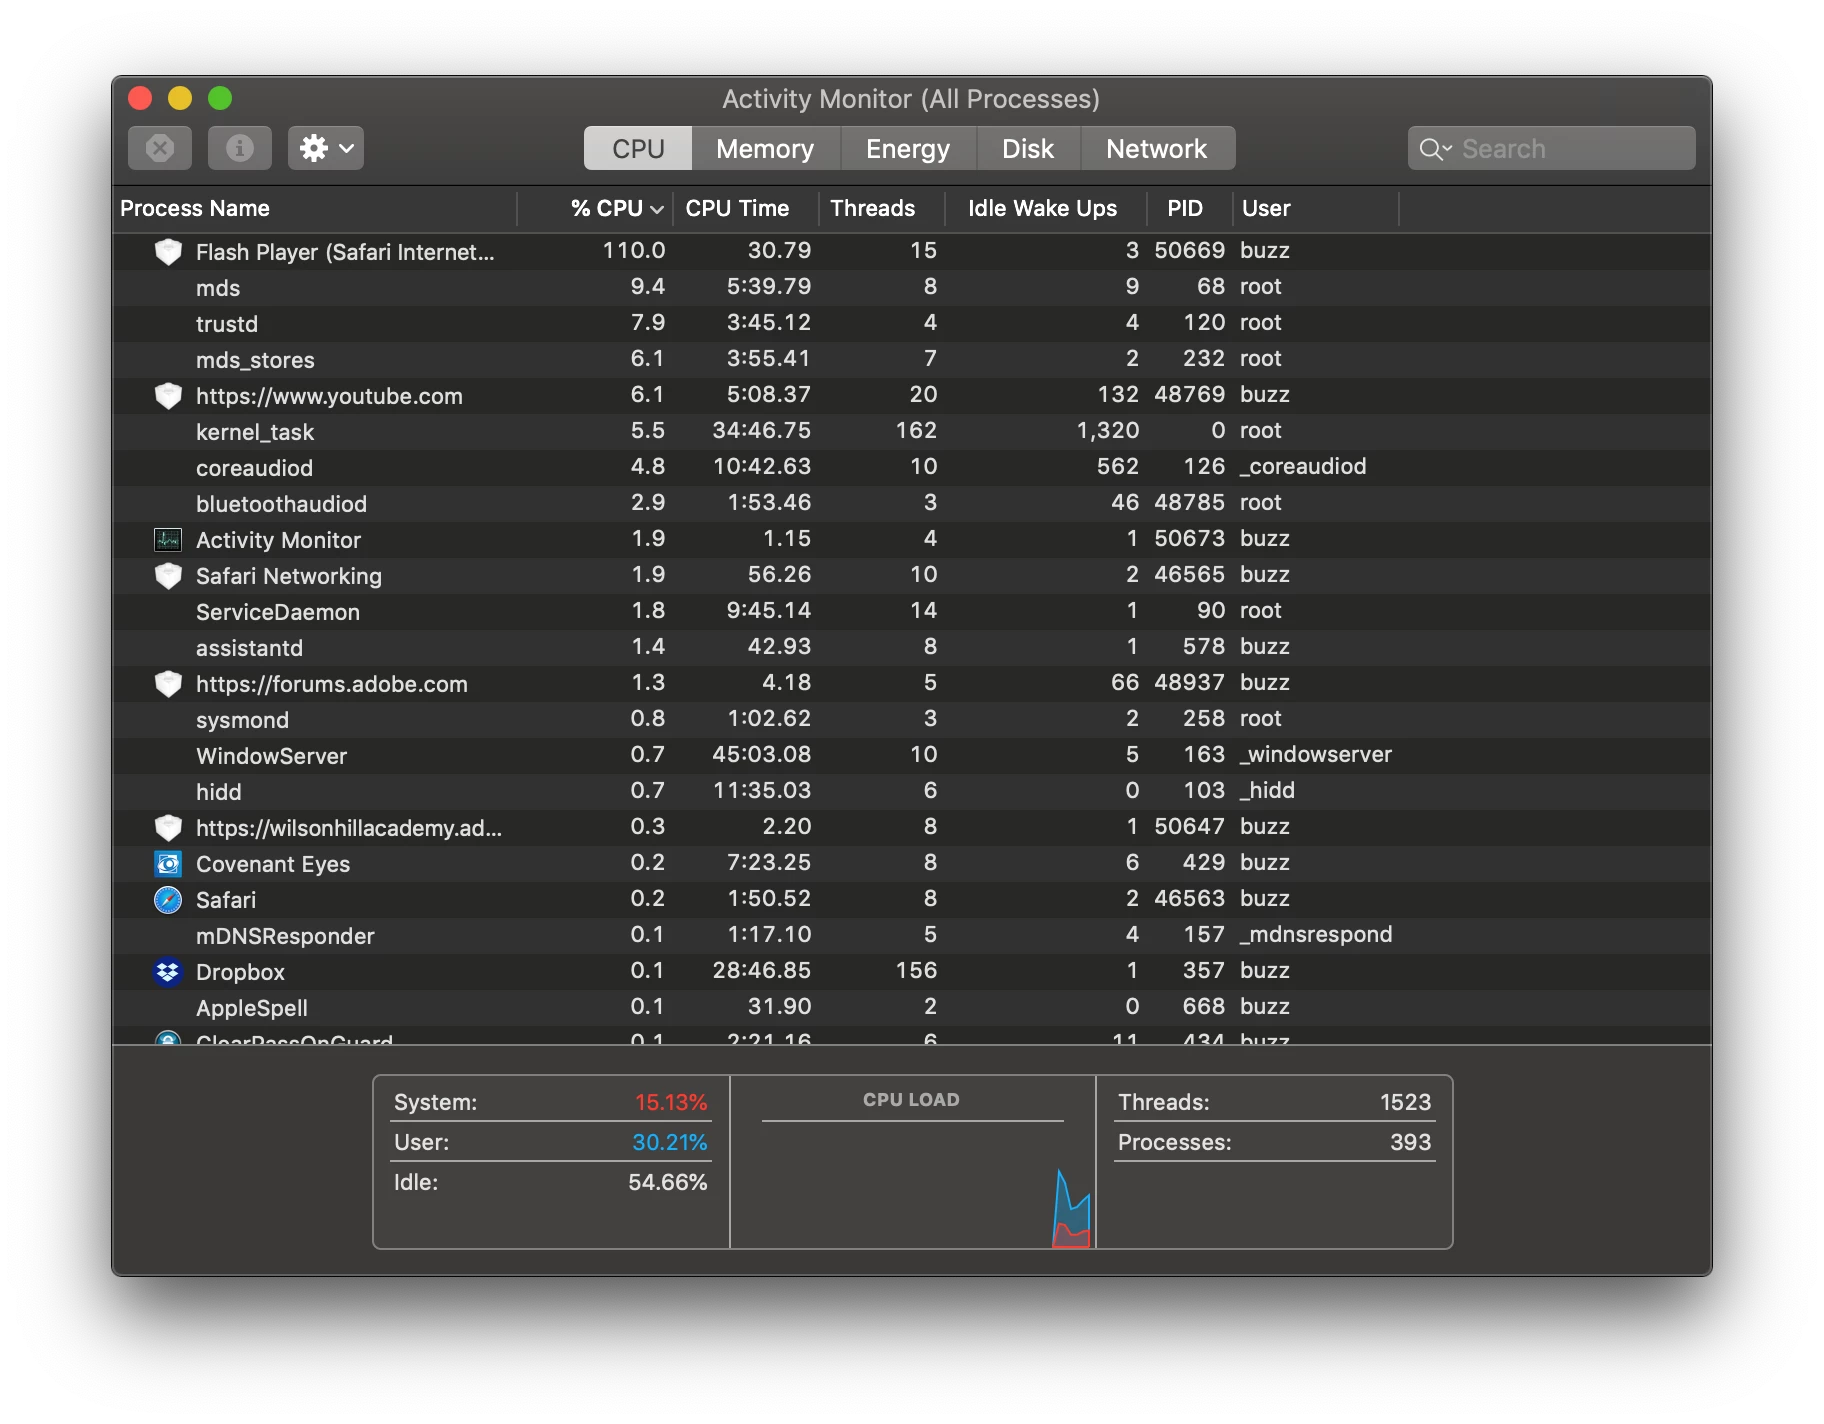Select the assistantd process row
The height and width of the screenshot is (1424, 1824).
pos(912,648)
